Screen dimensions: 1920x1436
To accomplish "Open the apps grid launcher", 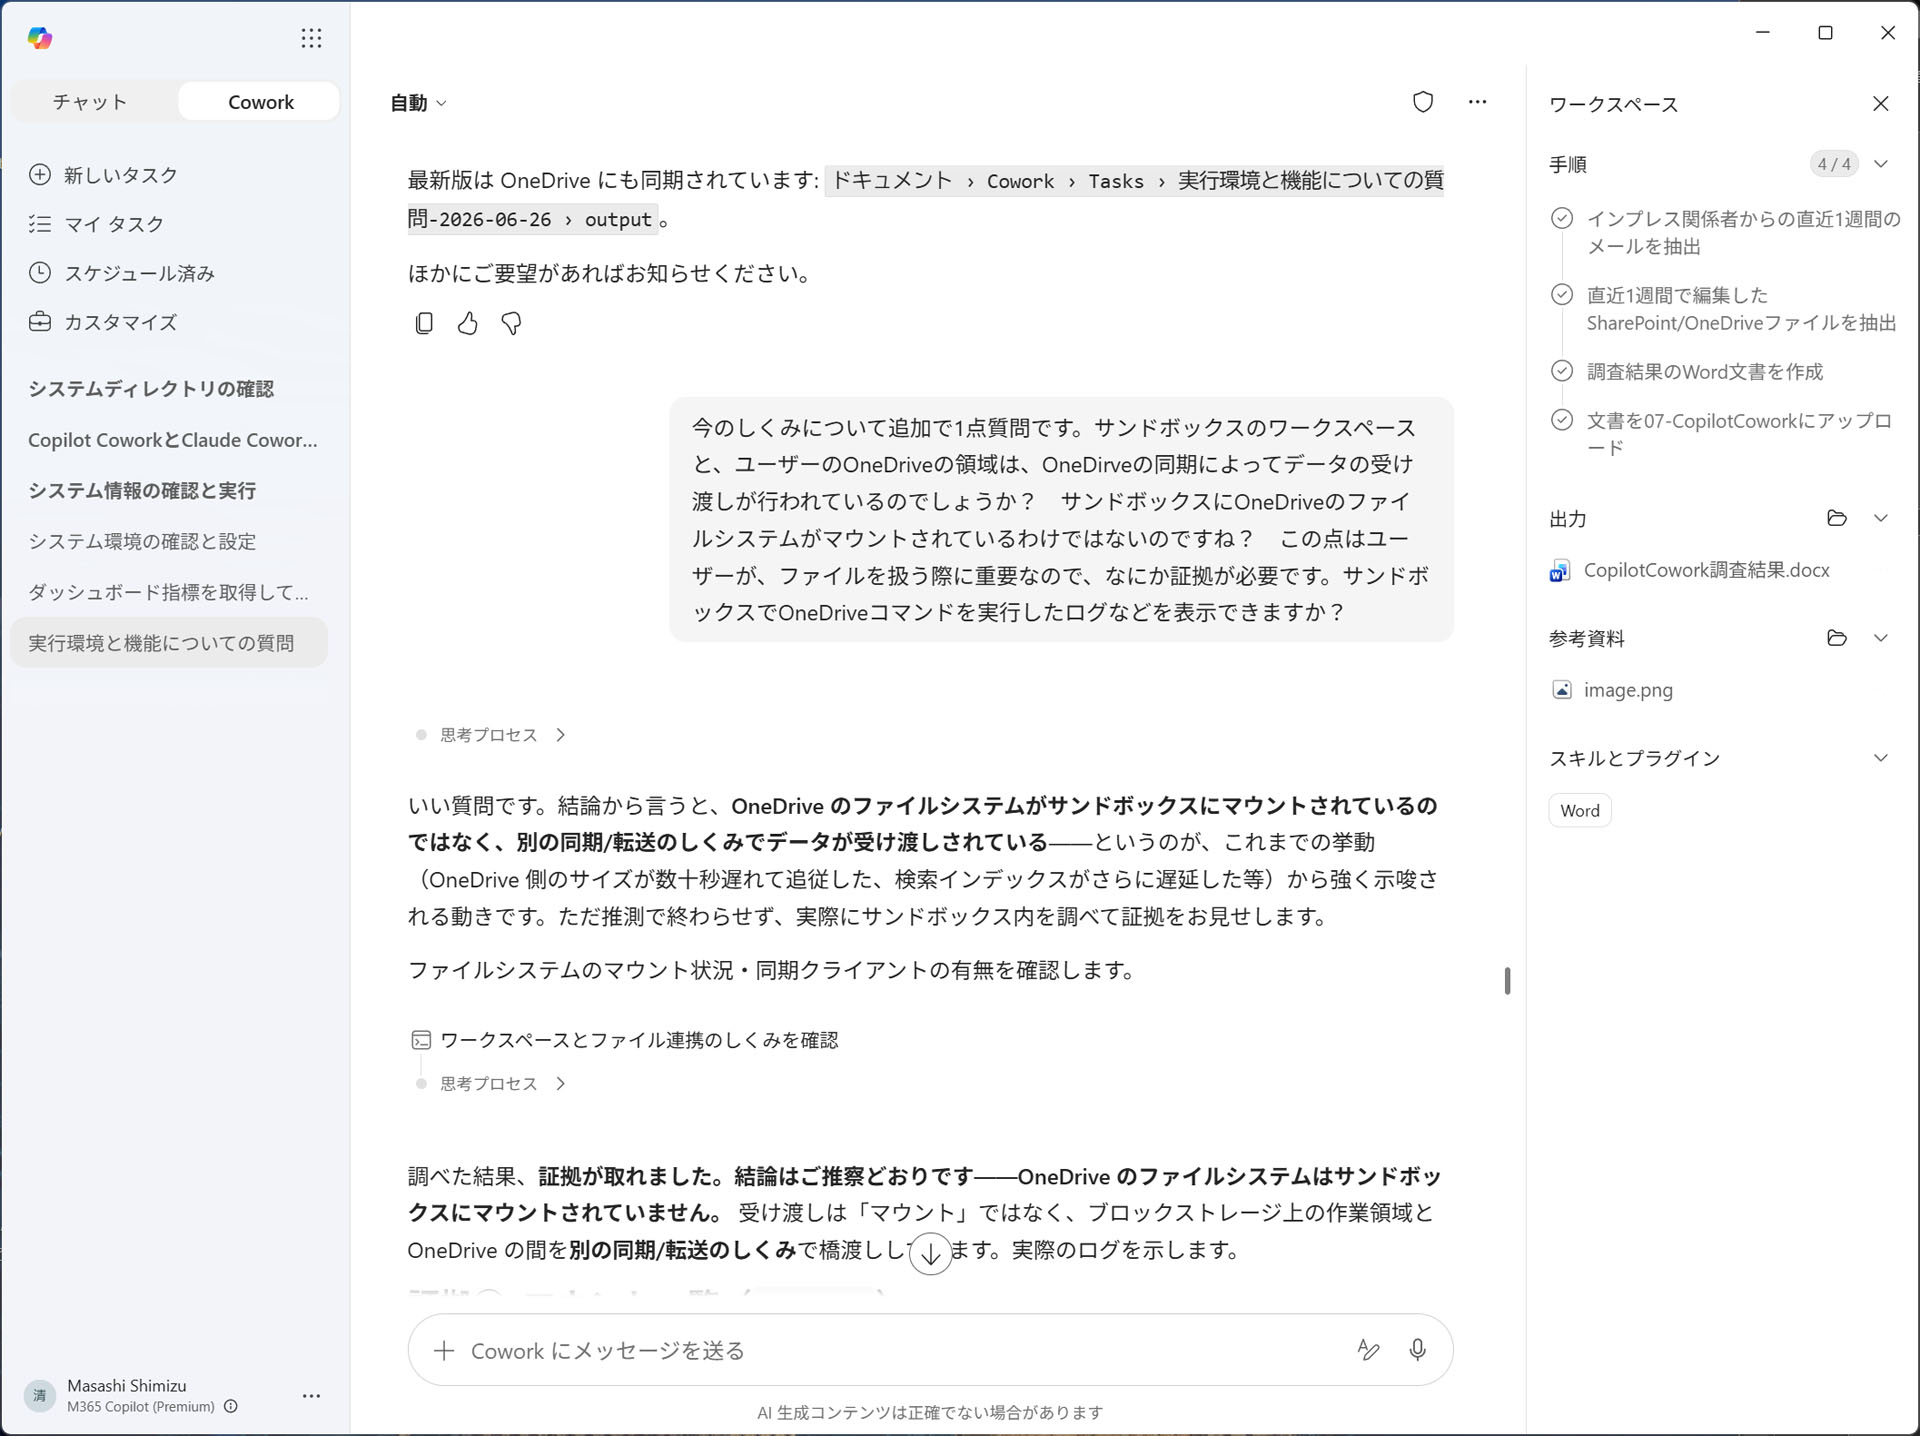I will click(311, 38).
